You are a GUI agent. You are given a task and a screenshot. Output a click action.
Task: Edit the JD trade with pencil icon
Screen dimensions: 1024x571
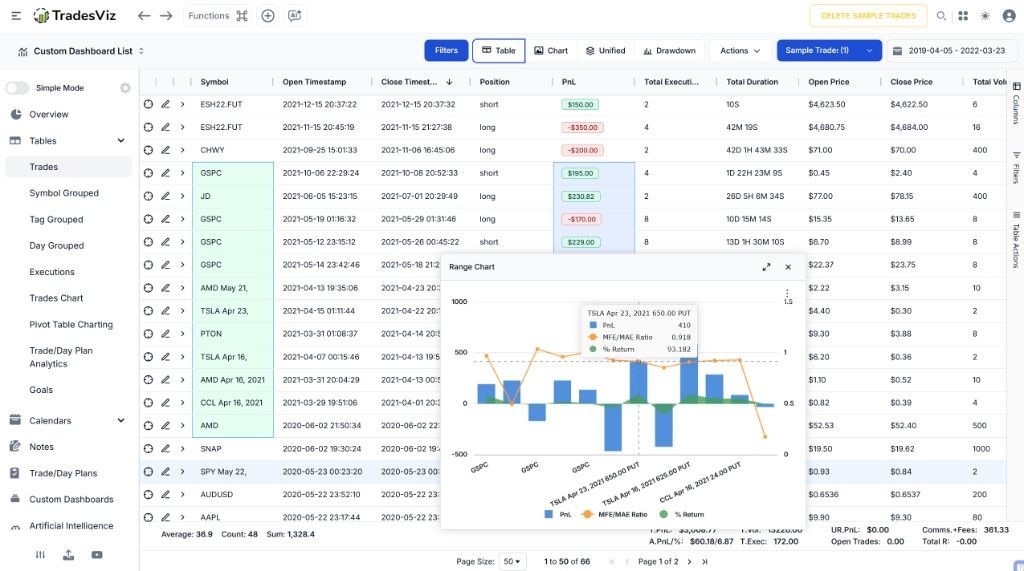click(x=165, y=196)
